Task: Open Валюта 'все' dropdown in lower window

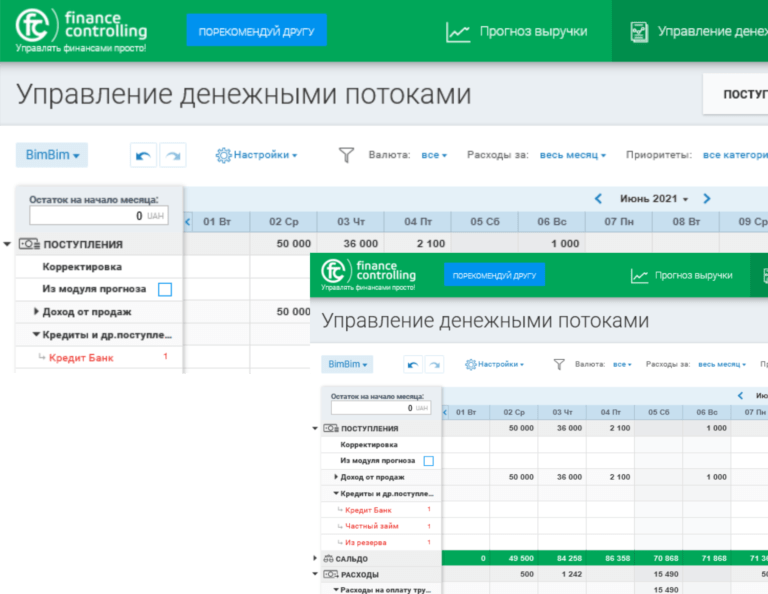Action: pos(622,364)
